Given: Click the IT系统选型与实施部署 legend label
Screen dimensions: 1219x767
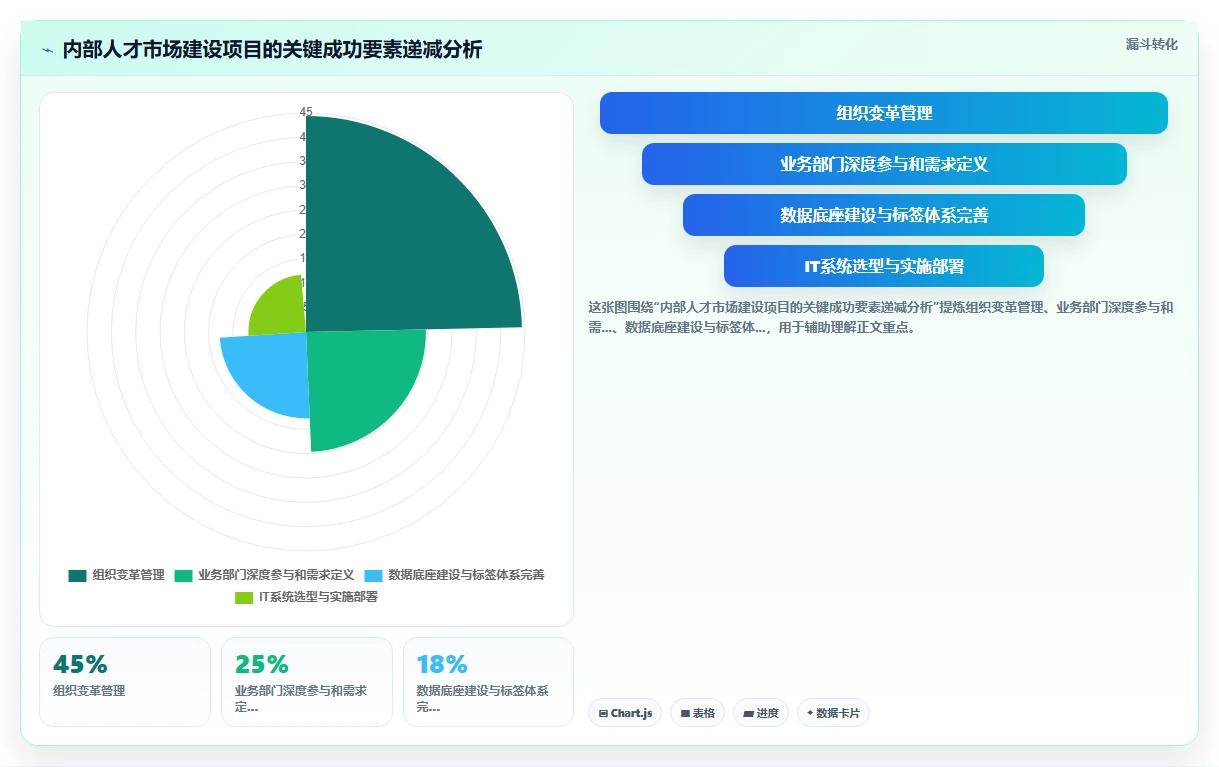Looking at the screenshot, I should (318, 597).
